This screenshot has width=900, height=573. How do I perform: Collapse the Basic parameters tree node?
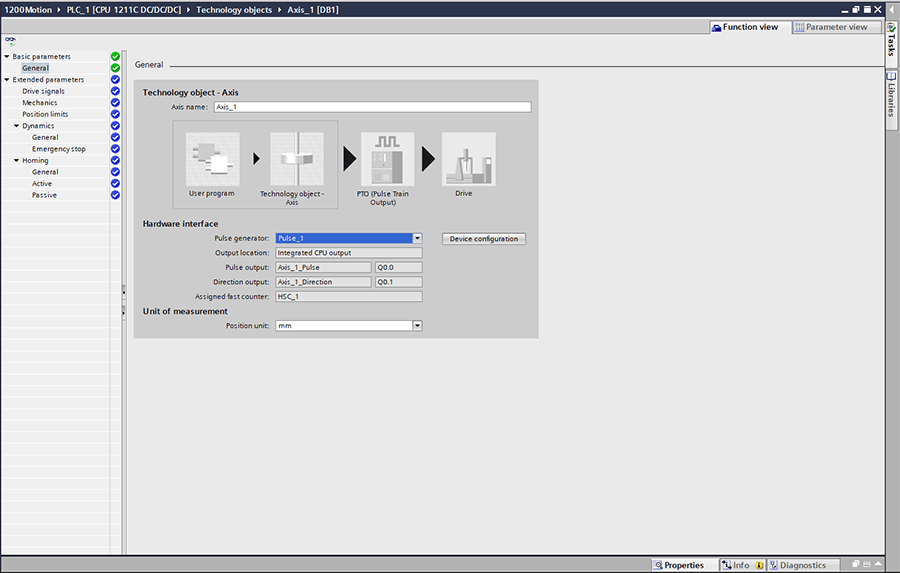click(x=7, y=56)
